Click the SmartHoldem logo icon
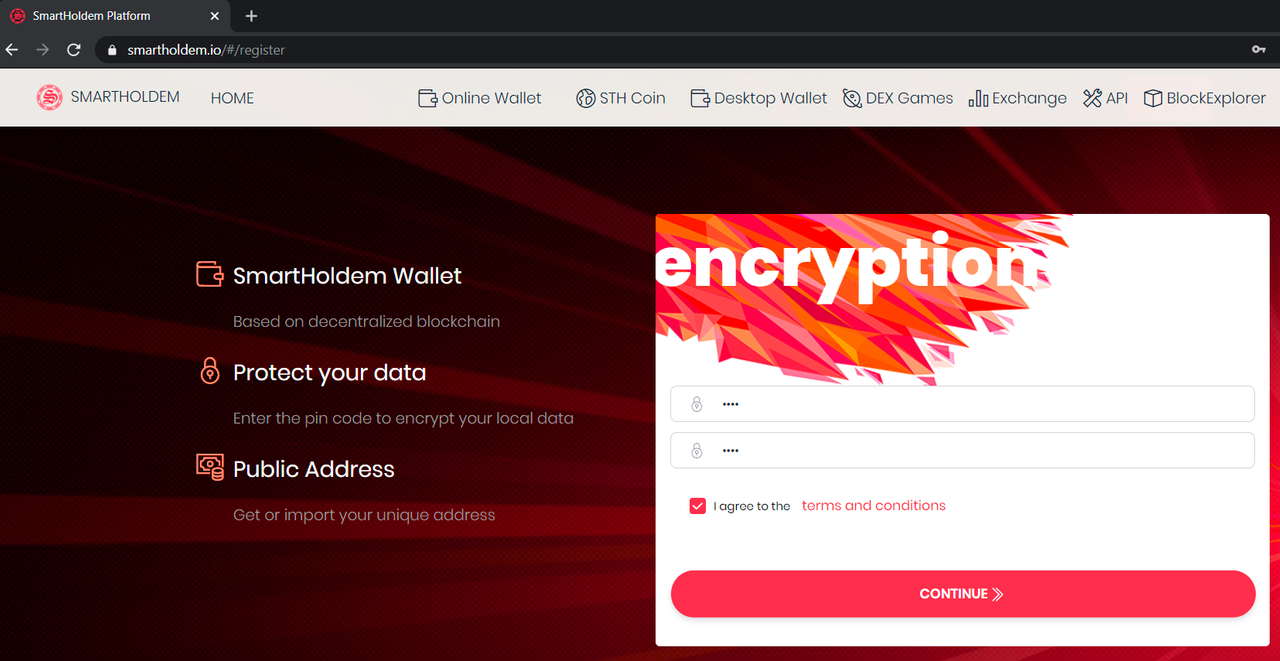 pos(49,97)
